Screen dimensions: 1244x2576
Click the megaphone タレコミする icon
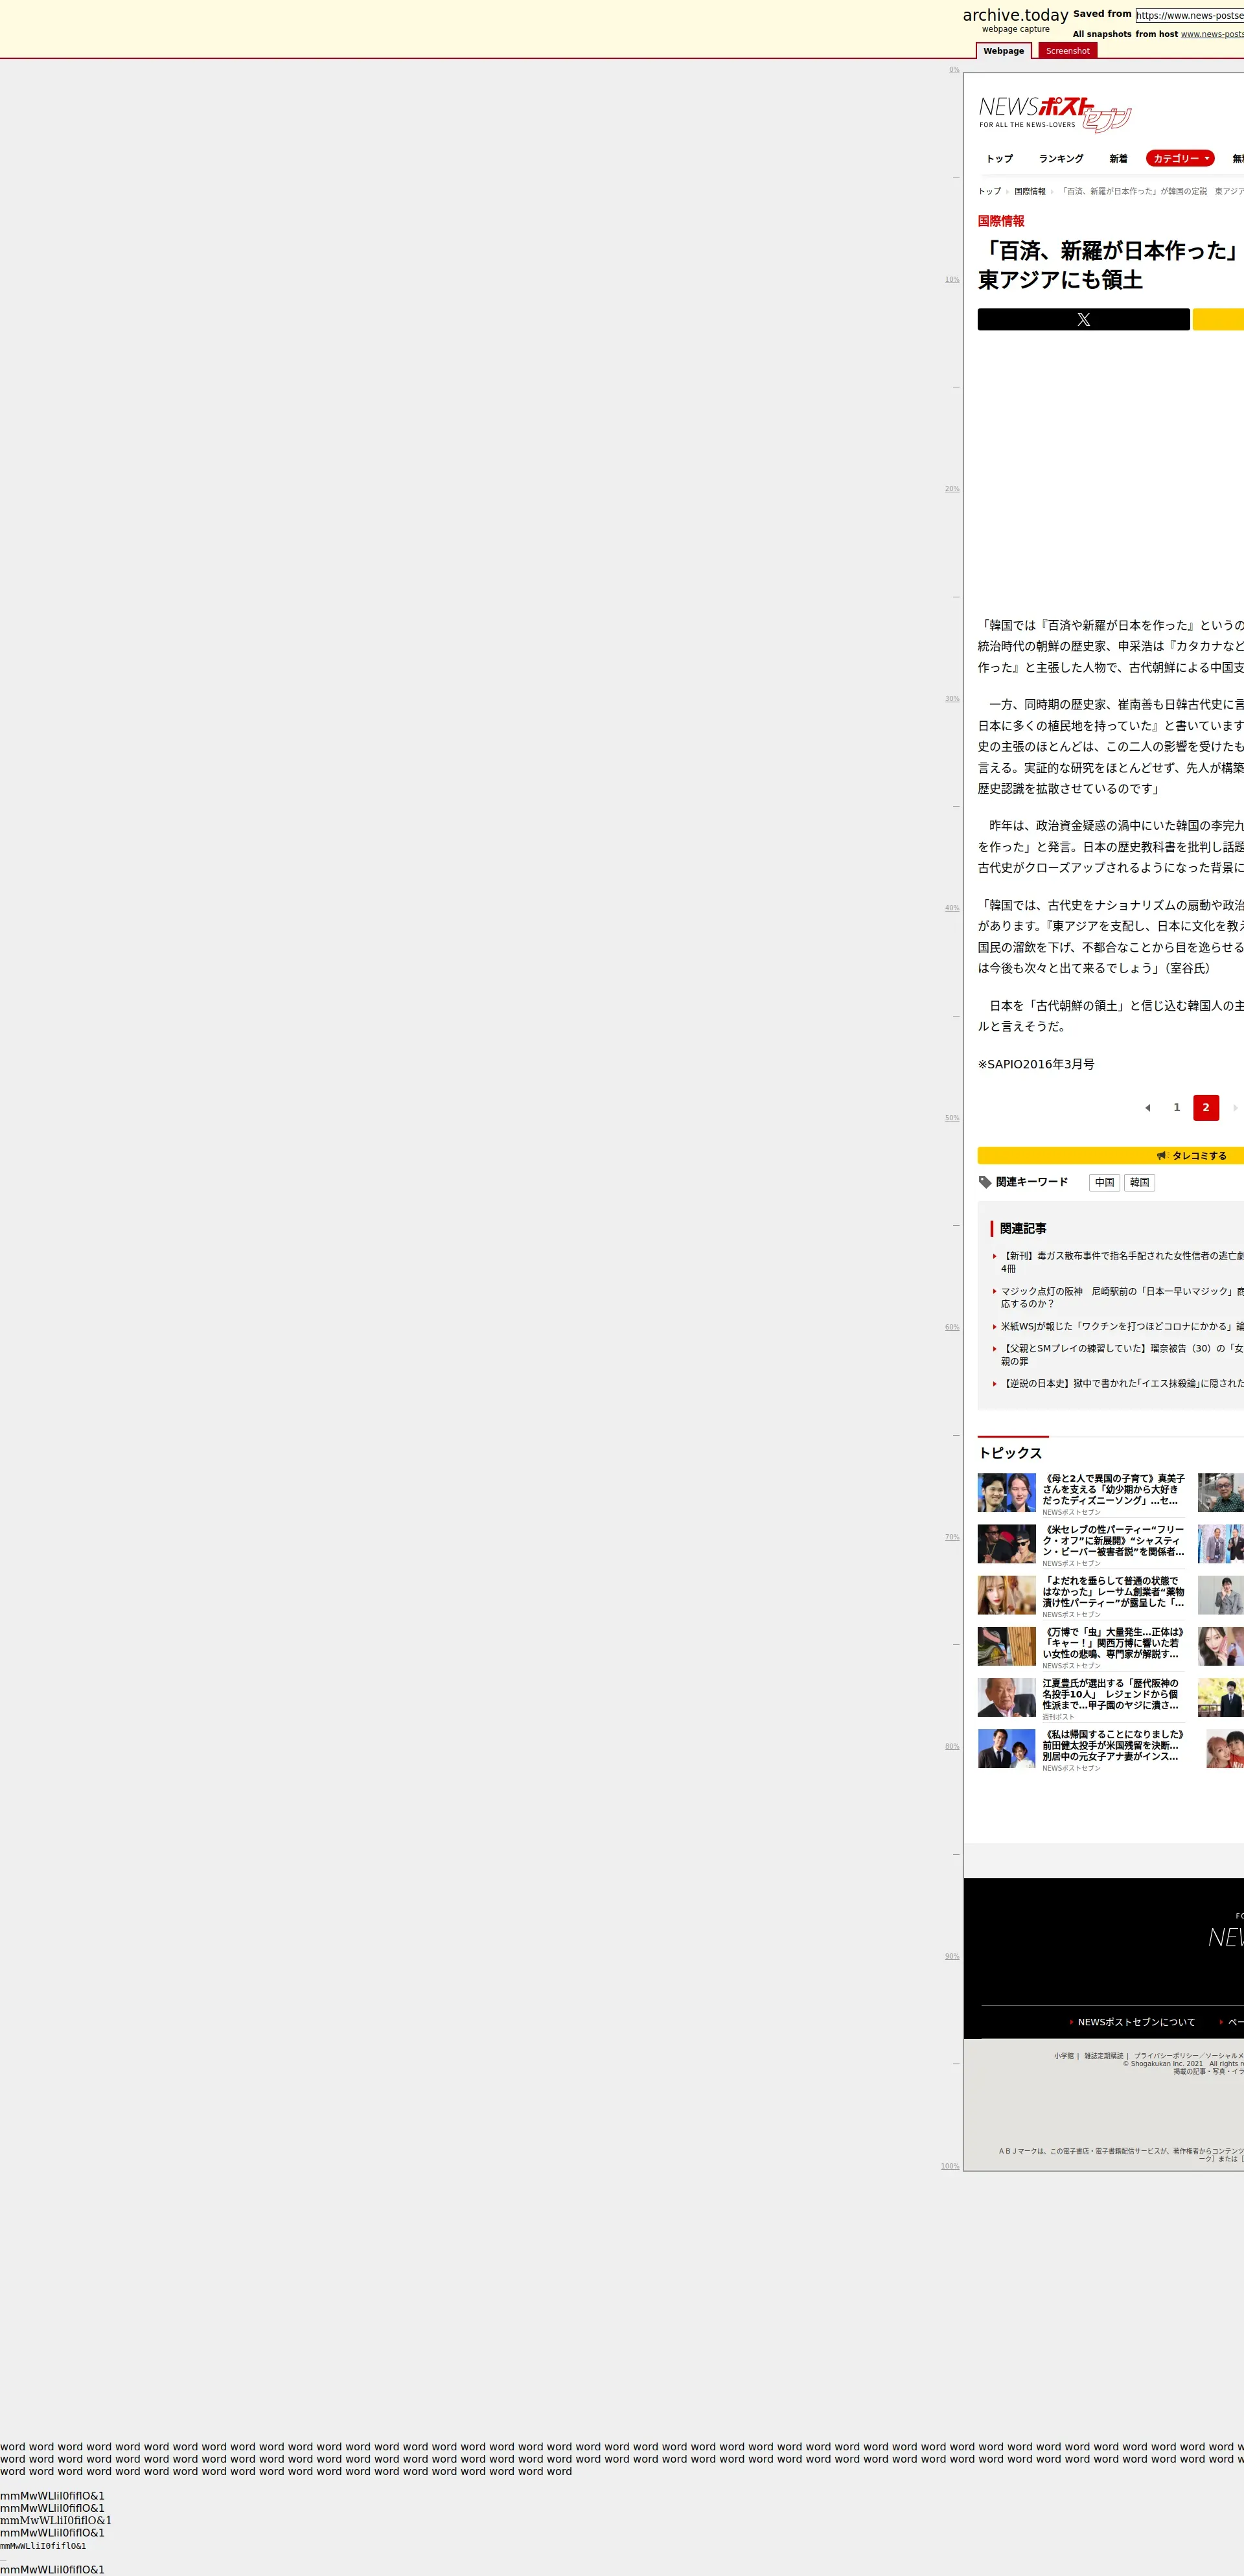click(1161, 1155)
